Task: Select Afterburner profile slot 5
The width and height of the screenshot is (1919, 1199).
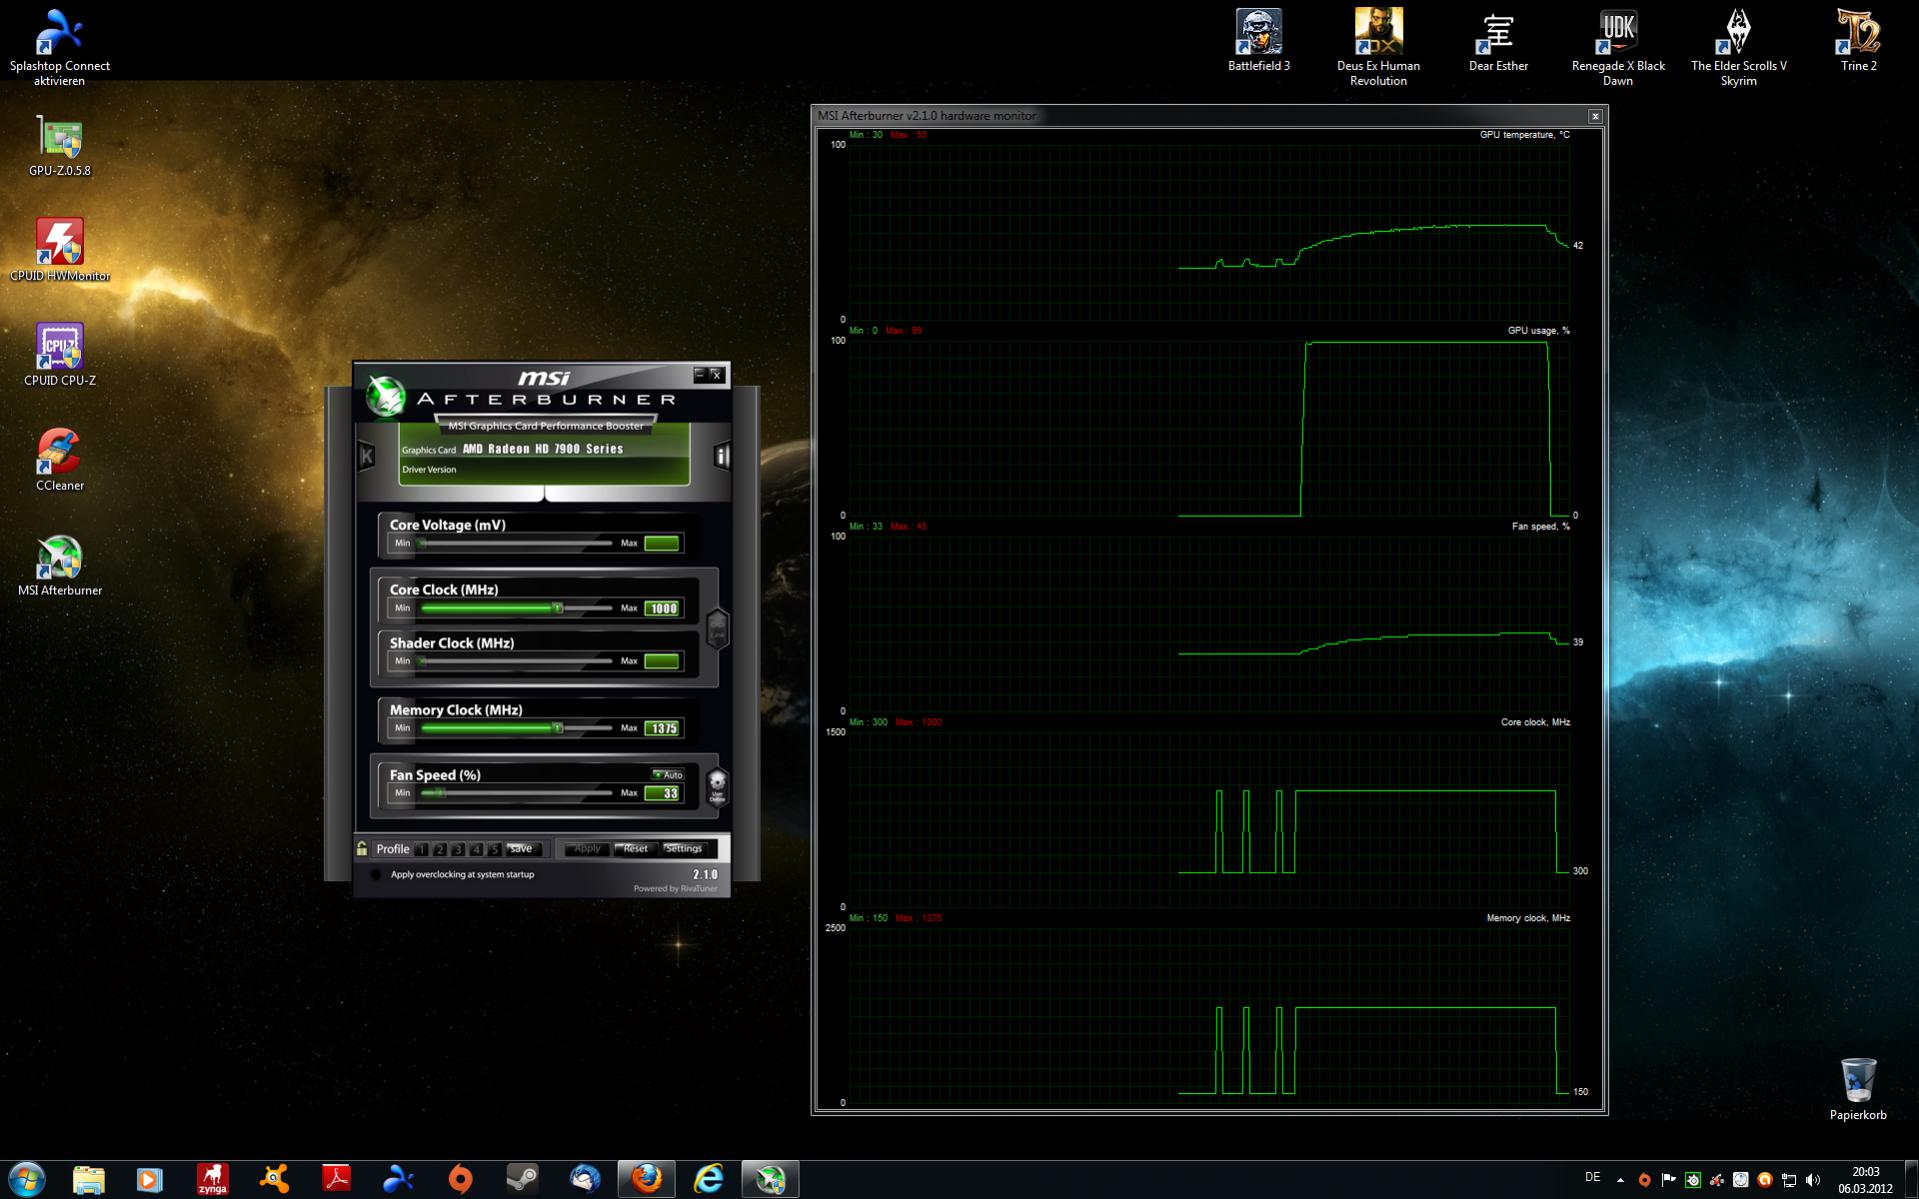Action: click(494, 849)
